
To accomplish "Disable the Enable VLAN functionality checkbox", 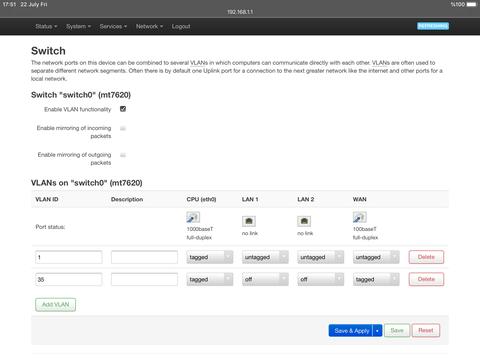I will tap(123, 109).
